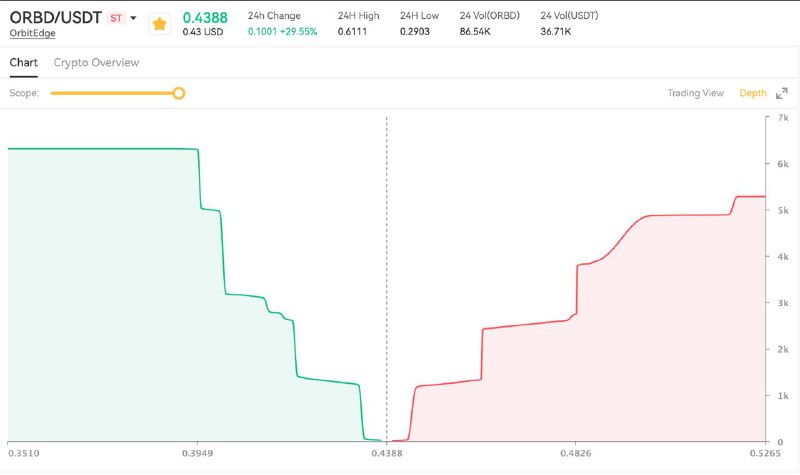
Task: Click the red ST tag badge
Action: point(116,17)
